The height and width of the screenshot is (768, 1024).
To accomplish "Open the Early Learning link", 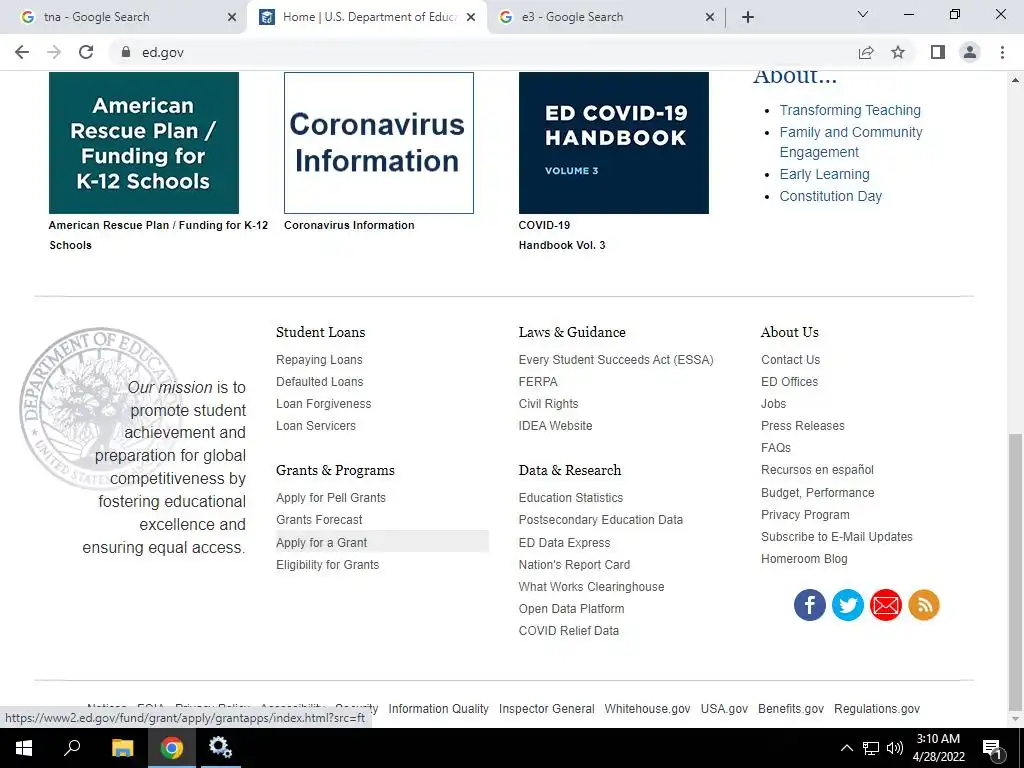I will coord(824,174).
